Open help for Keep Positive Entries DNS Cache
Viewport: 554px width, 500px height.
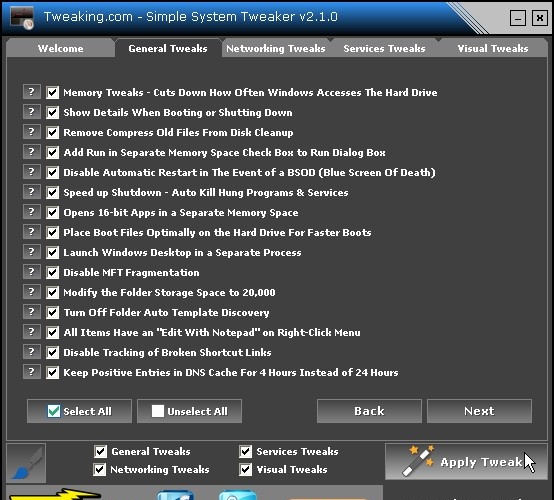pos(31,372)
